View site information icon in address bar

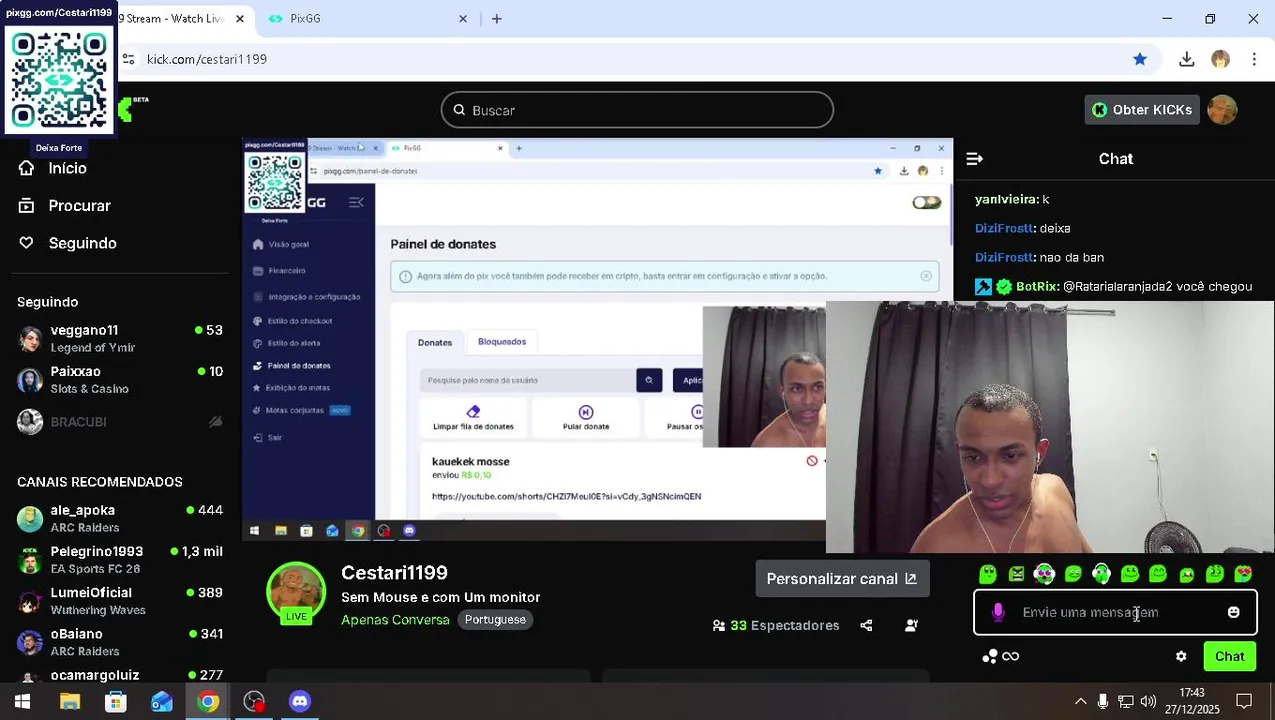[128, 59]
